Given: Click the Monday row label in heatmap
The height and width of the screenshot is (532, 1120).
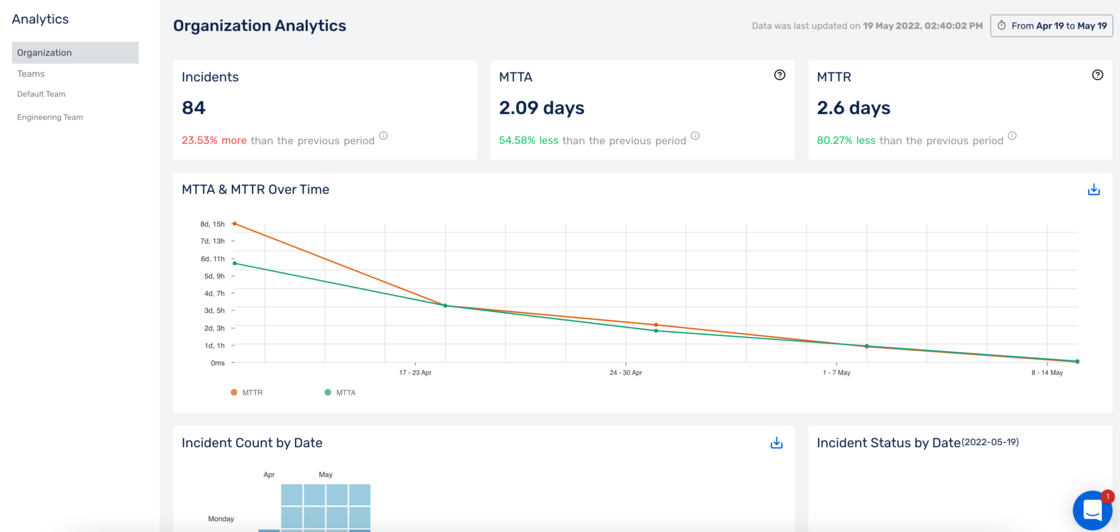Looking at the screenshot, I should (221, 519).
